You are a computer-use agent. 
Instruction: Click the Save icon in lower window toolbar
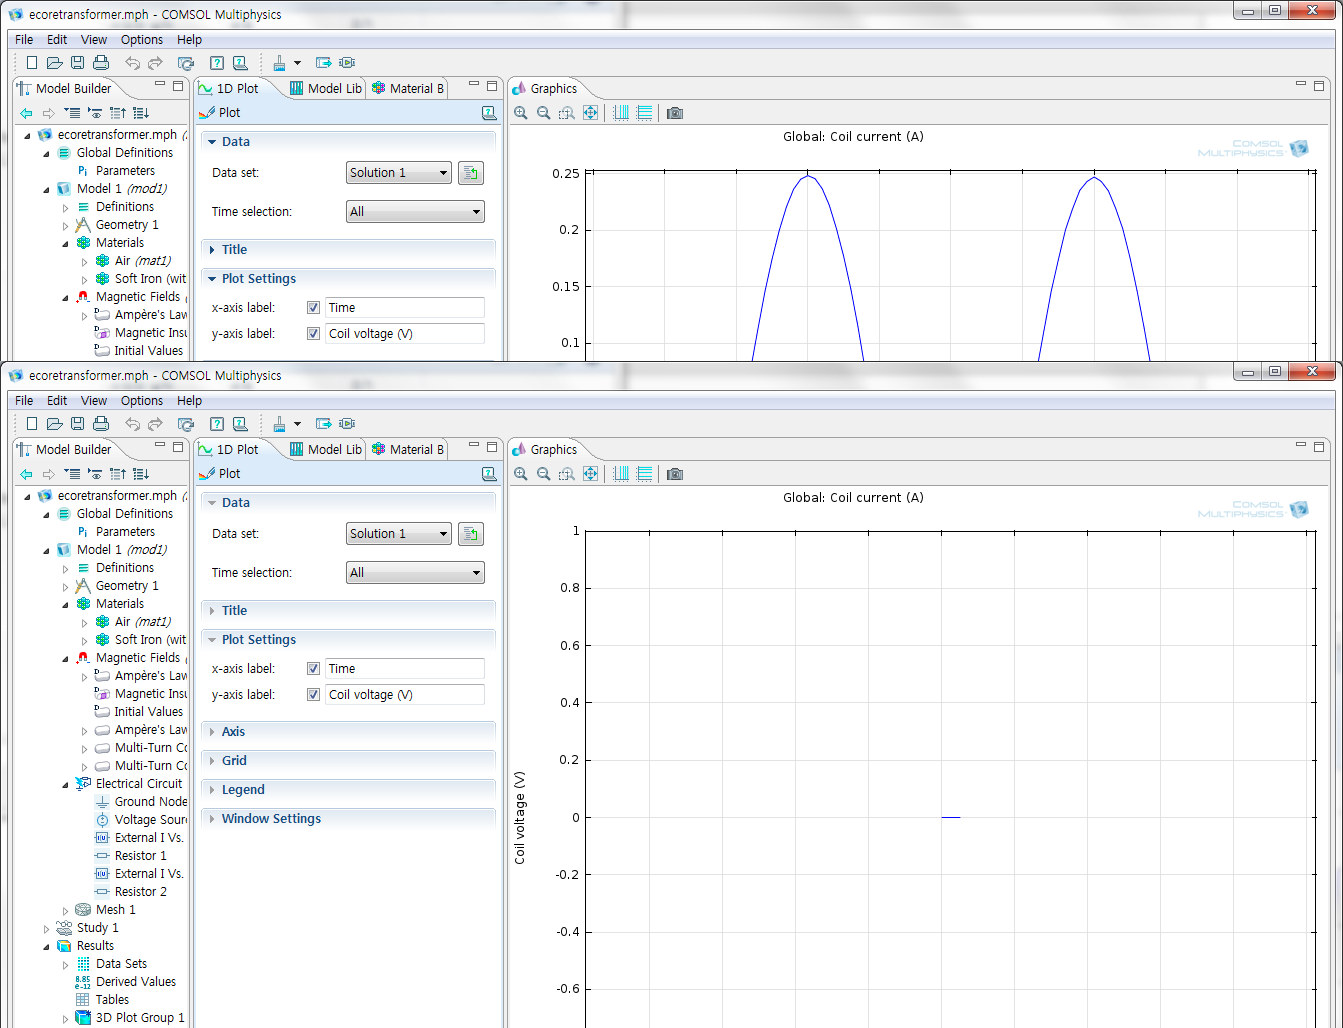[x=78, y=424]
